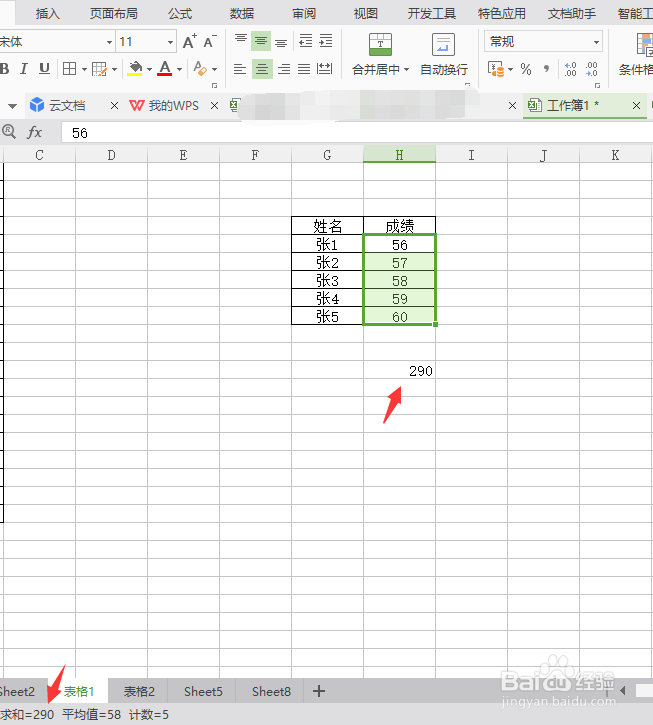The width and height of the screenshot is (653, 725).
Task: Select cell containing 290
Action: (400, 370)
